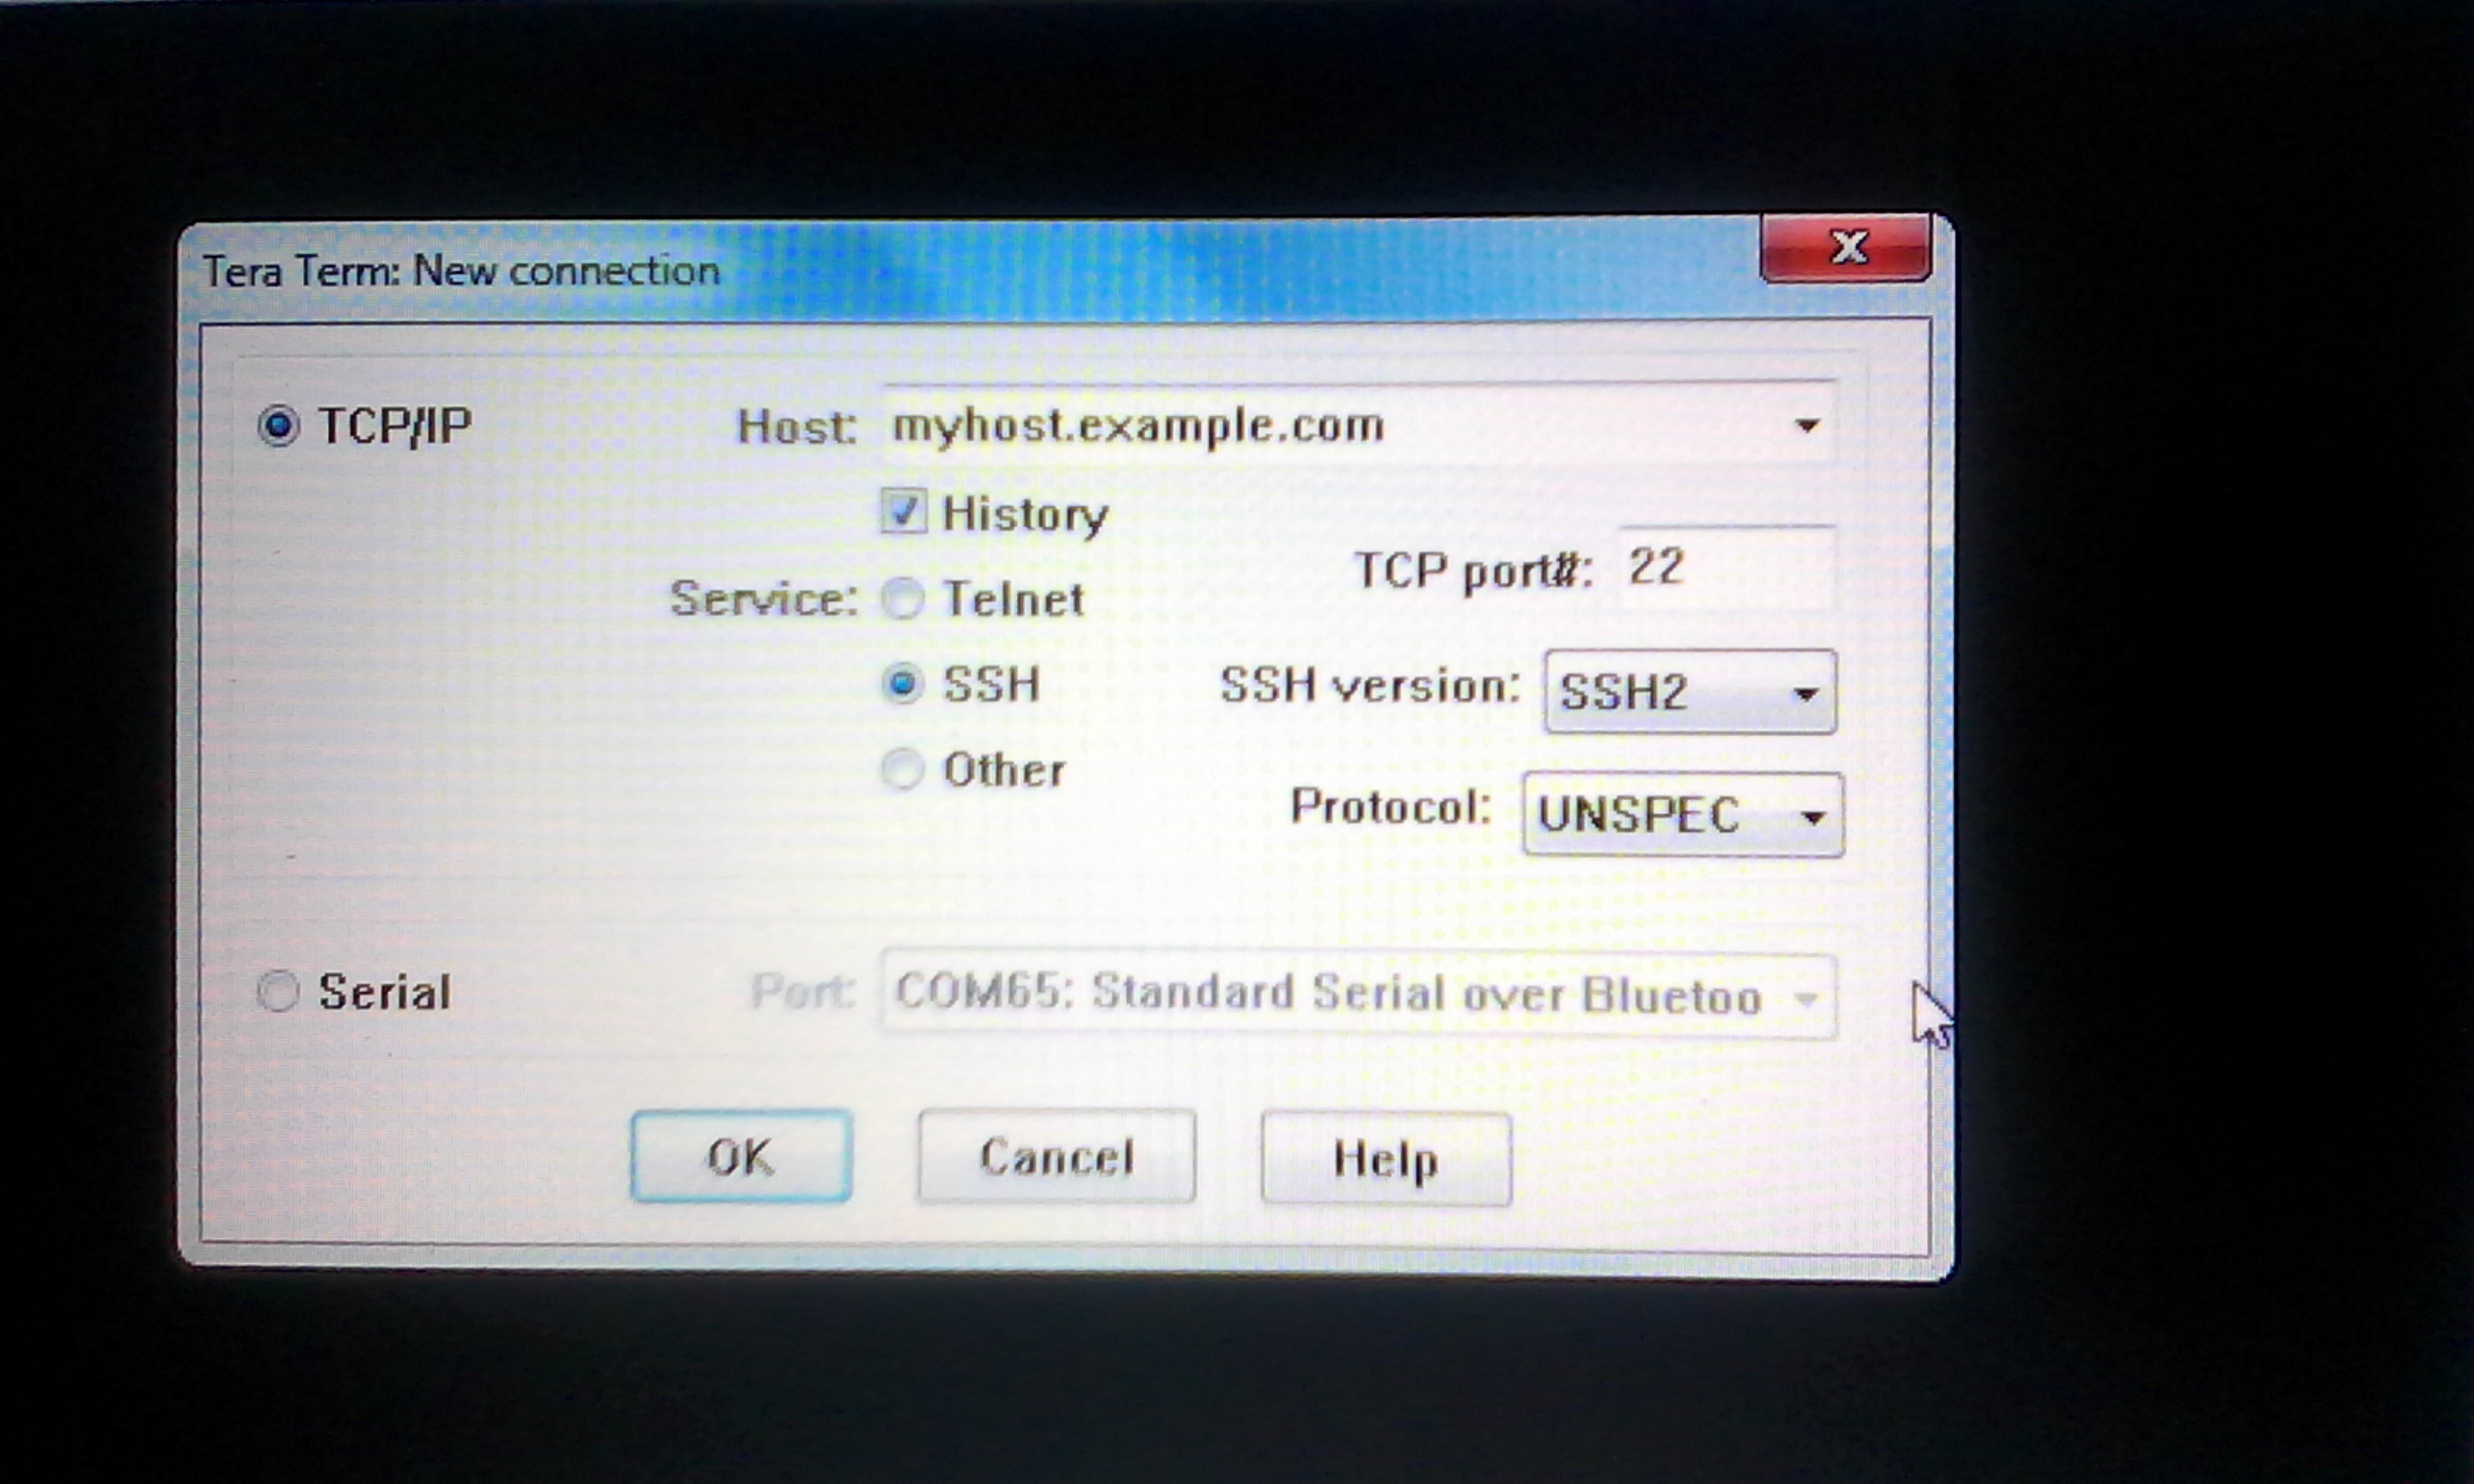Close the Tera Term New connection dialog
Viewport: 2474px width, 1484px height.
point(1846,247)
